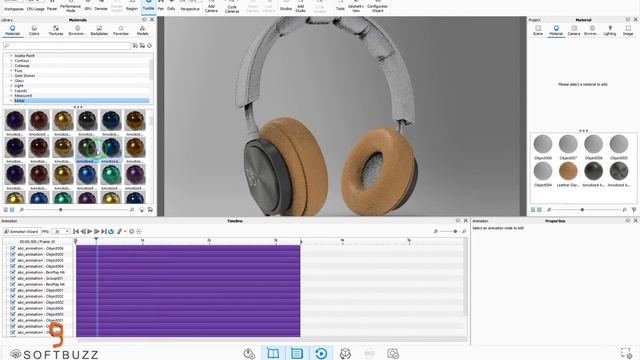The image size is (640, 360).
Task: Open Scene tab in Project panel
Action: coord(538,31)
